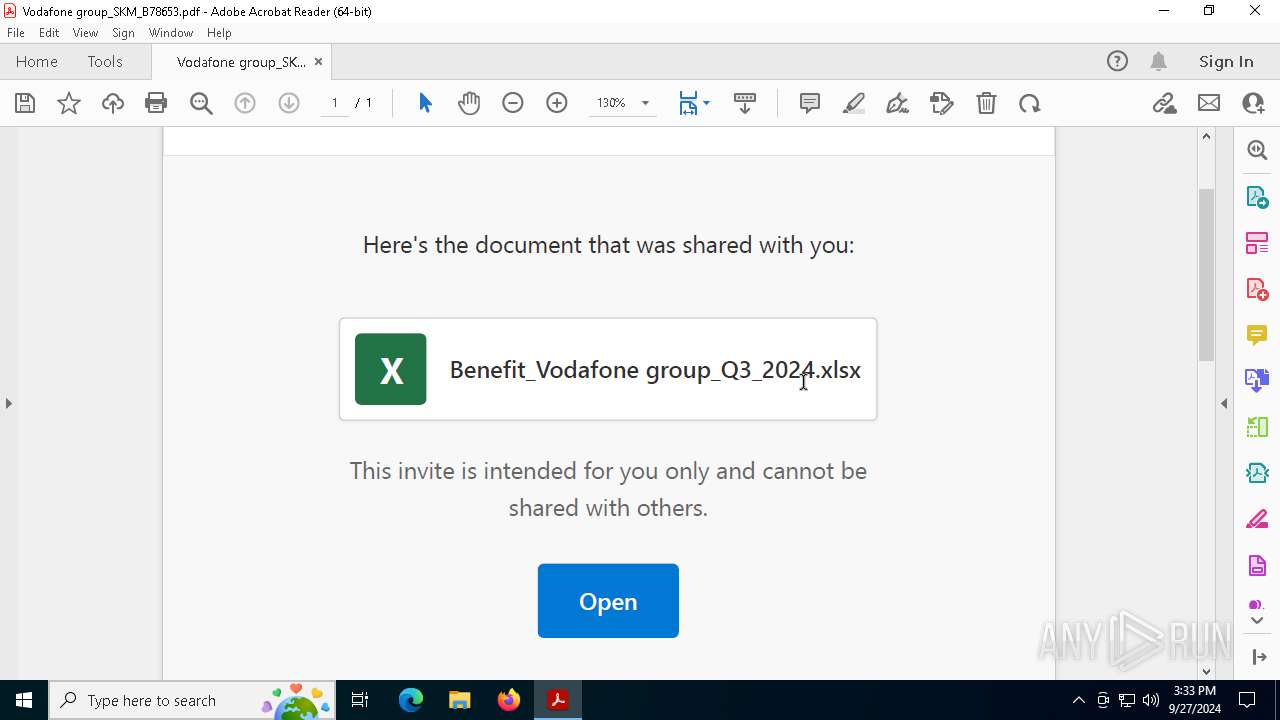Share a link to the file
1280x720 pixels.
pyautogui.click(x=1164, y=103)
